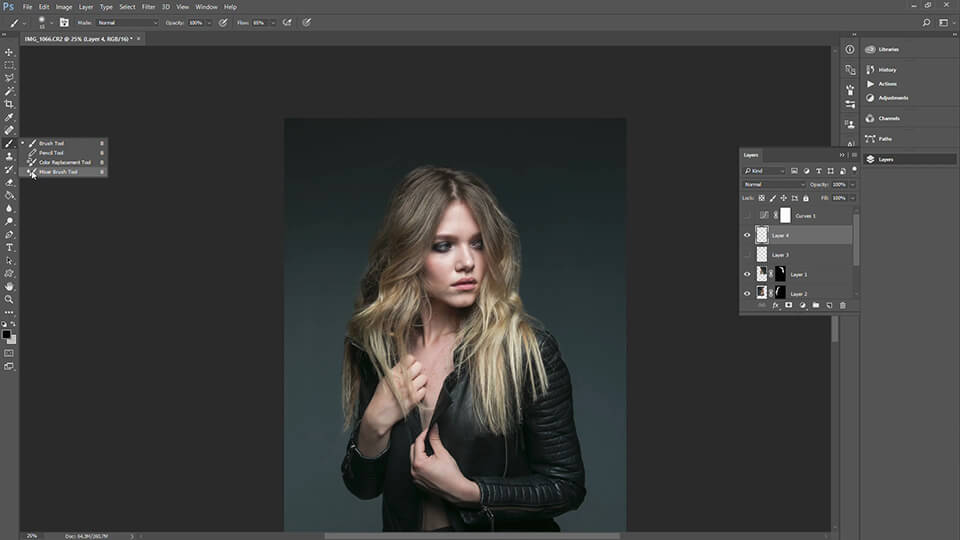Open the layer Kind filter dropdown
This screenshot has width=960, height=540.
tap(764, 171)
